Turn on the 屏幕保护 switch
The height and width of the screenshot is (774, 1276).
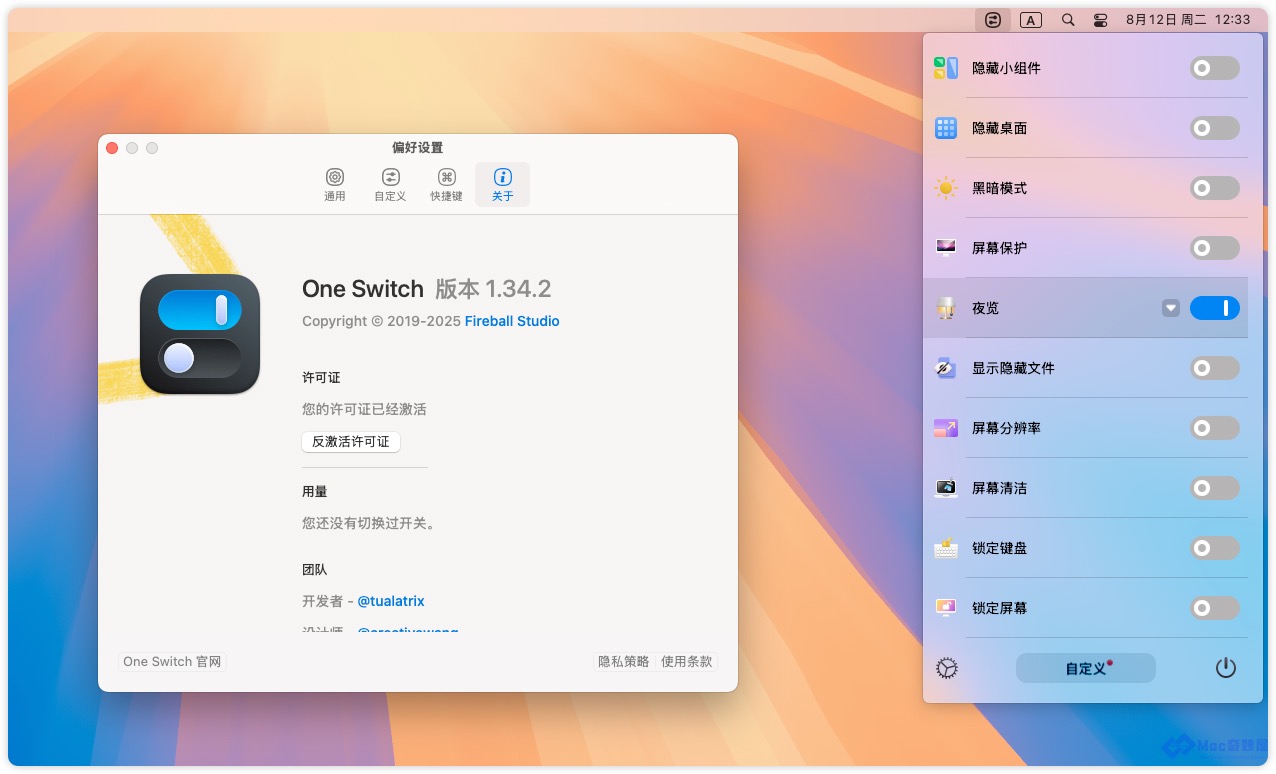point(1215,248)
